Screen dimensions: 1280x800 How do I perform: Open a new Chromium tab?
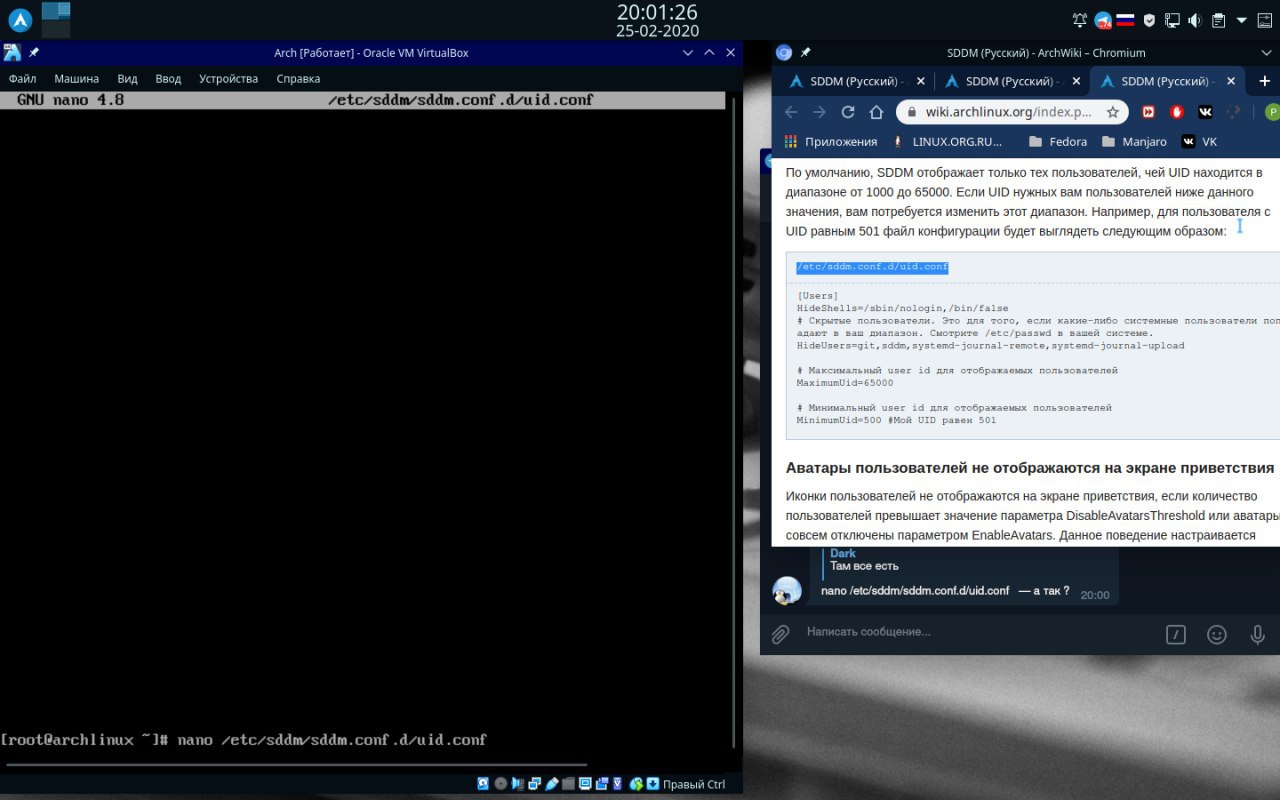[x=1265, y=81]
